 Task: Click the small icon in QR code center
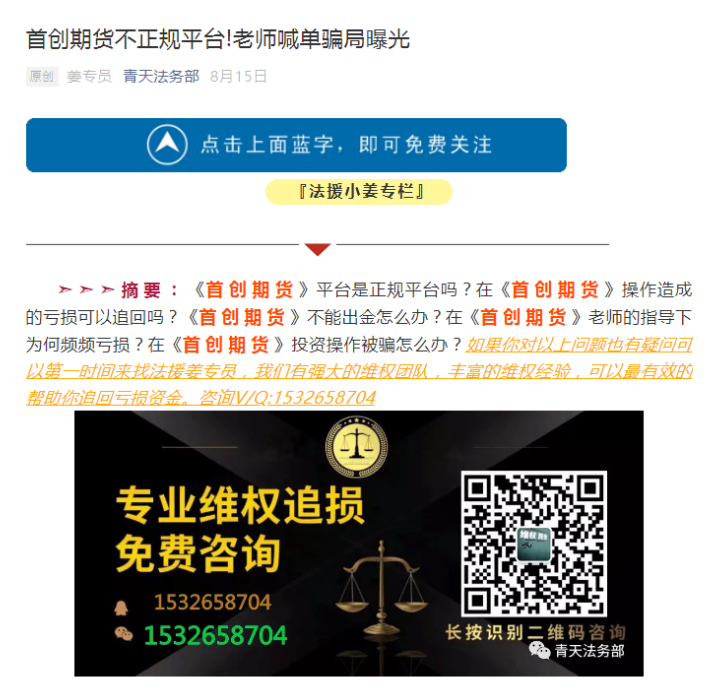pyautogui.click(x=534, y=544)
